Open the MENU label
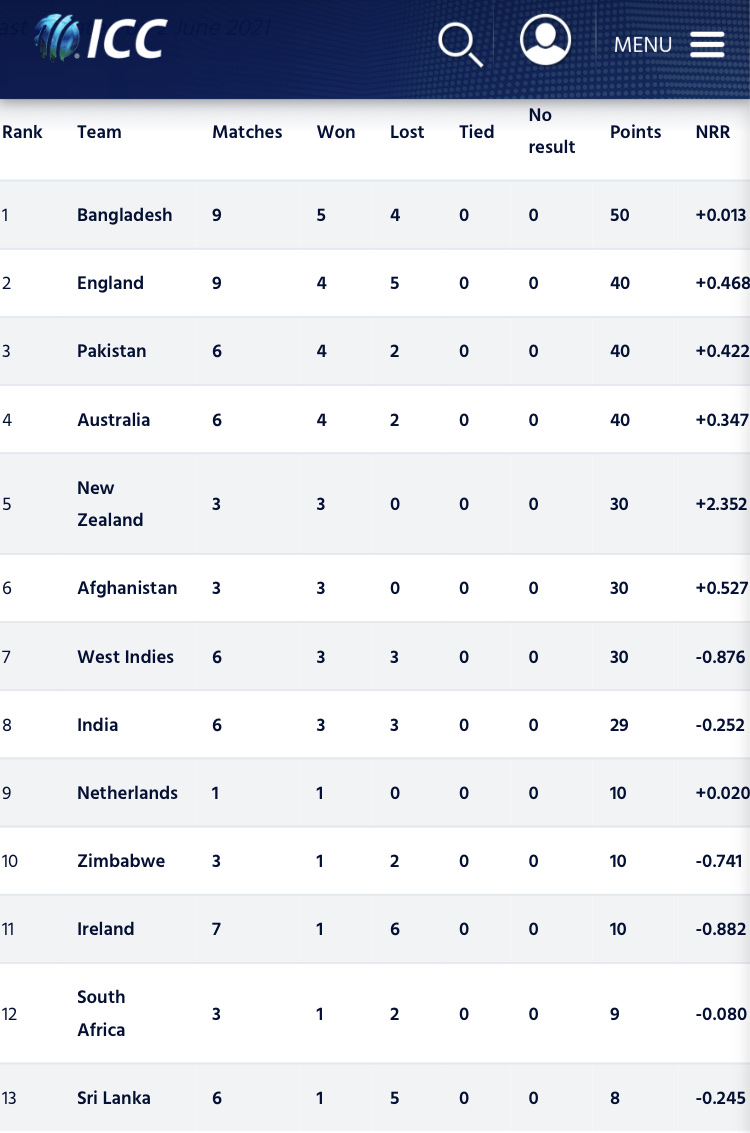Screen dimensions: 750x1133 click(642, 45)
